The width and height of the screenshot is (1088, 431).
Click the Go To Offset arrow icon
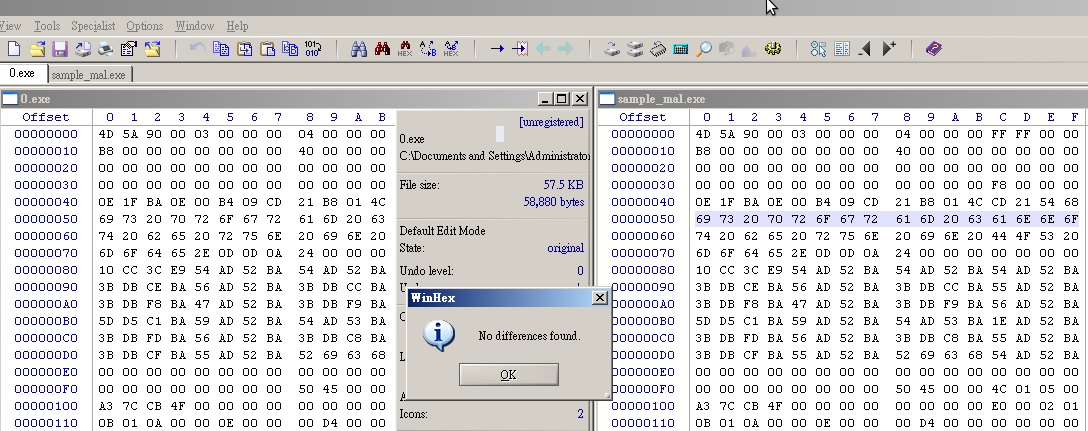click(497, 48)
